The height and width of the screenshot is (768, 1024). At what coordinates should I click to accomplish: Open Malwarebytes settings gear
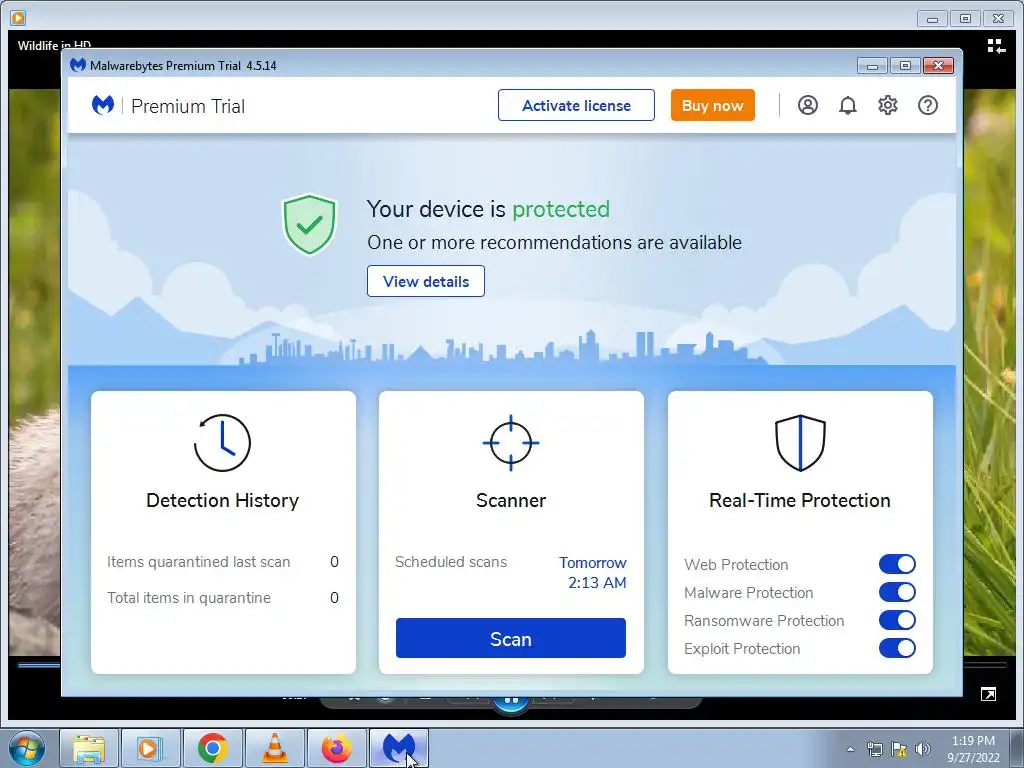click(x=888, y=105)
